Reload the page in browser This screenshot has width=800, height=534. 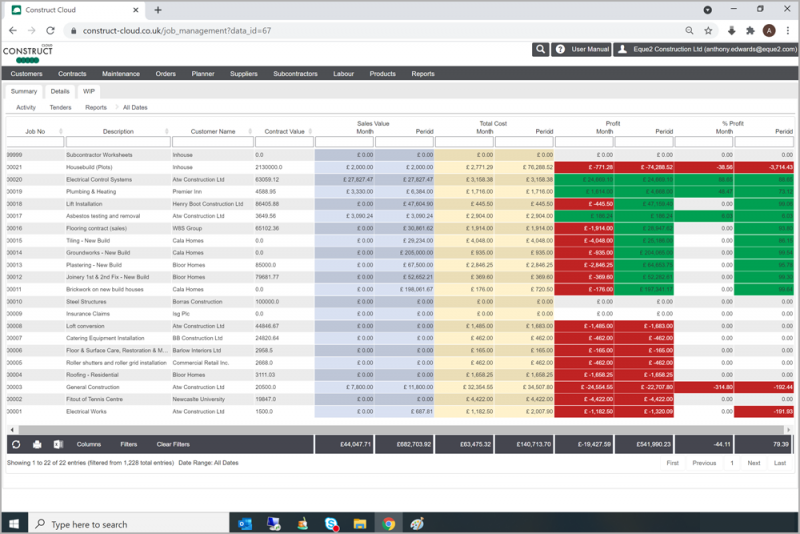coord(50,31)
